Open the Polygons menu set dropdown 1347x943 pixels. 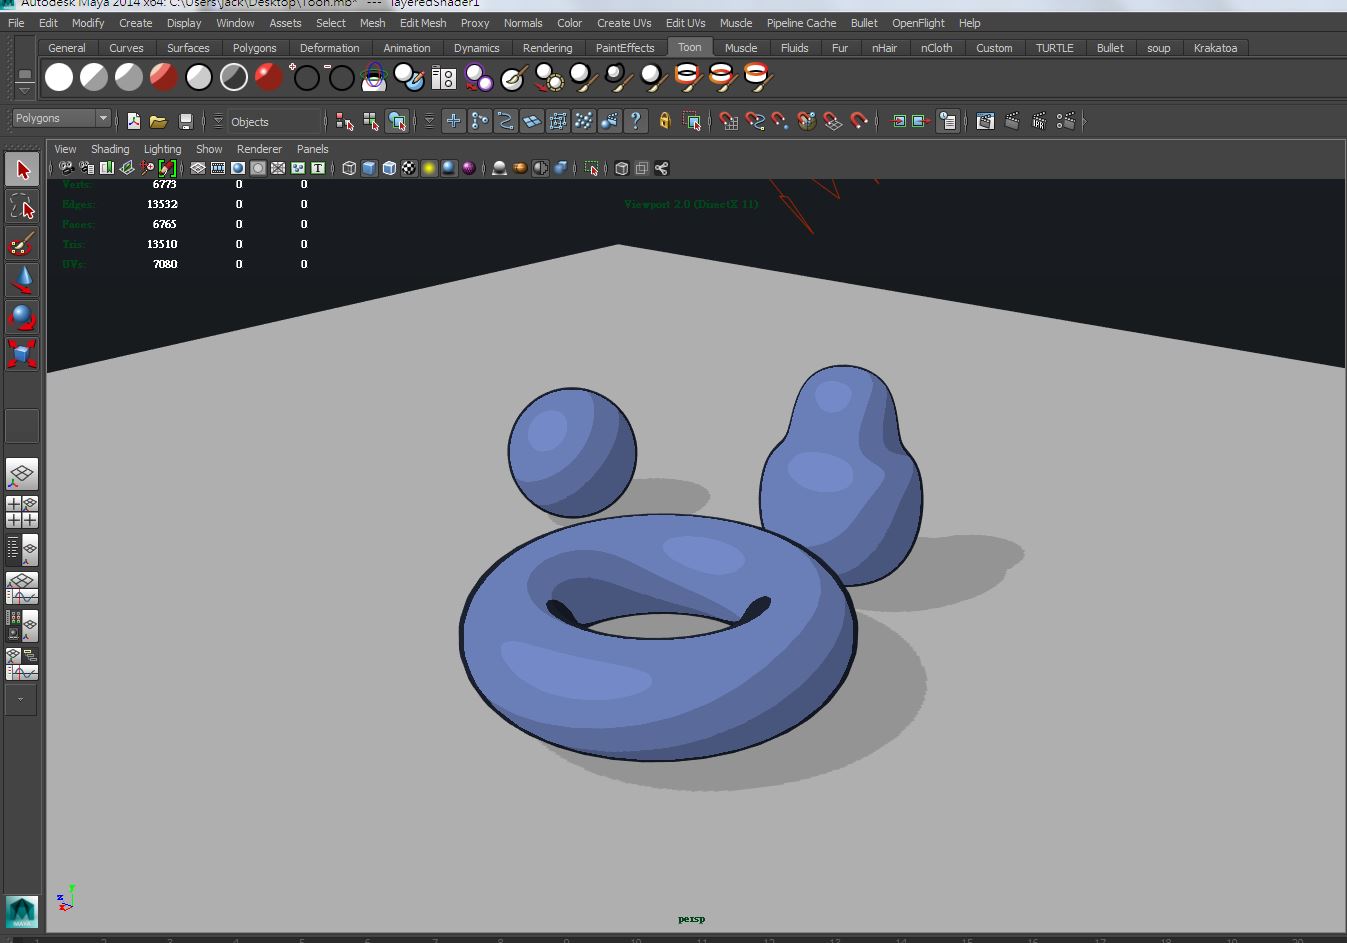pyautogui.click(x=102, y=118)
